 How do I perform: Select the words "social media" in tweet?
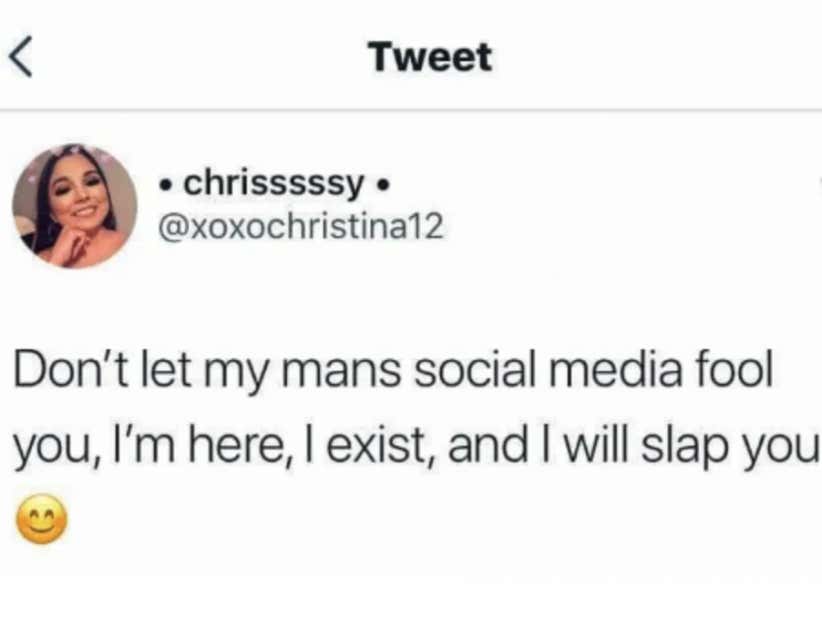(x=546, y=372)
